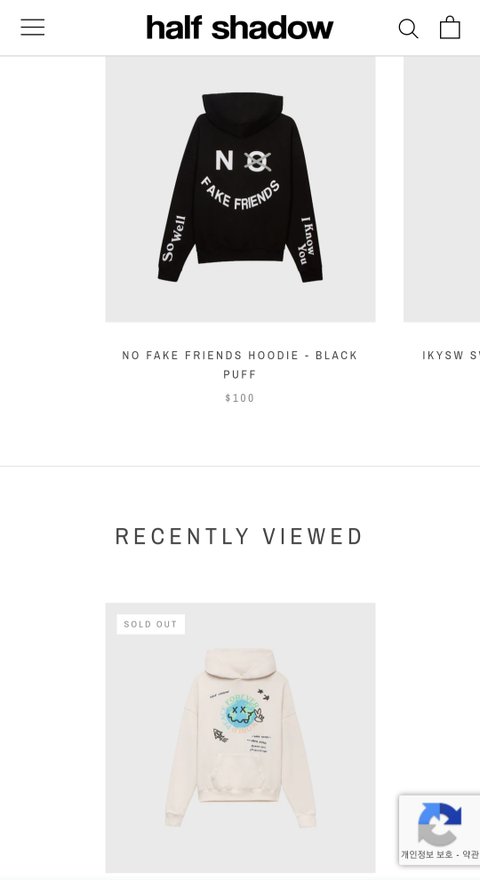This screenshot has height=880, width=480.
Task: Select the partially visible product image beside black hoodie
Action: [442, 189]
